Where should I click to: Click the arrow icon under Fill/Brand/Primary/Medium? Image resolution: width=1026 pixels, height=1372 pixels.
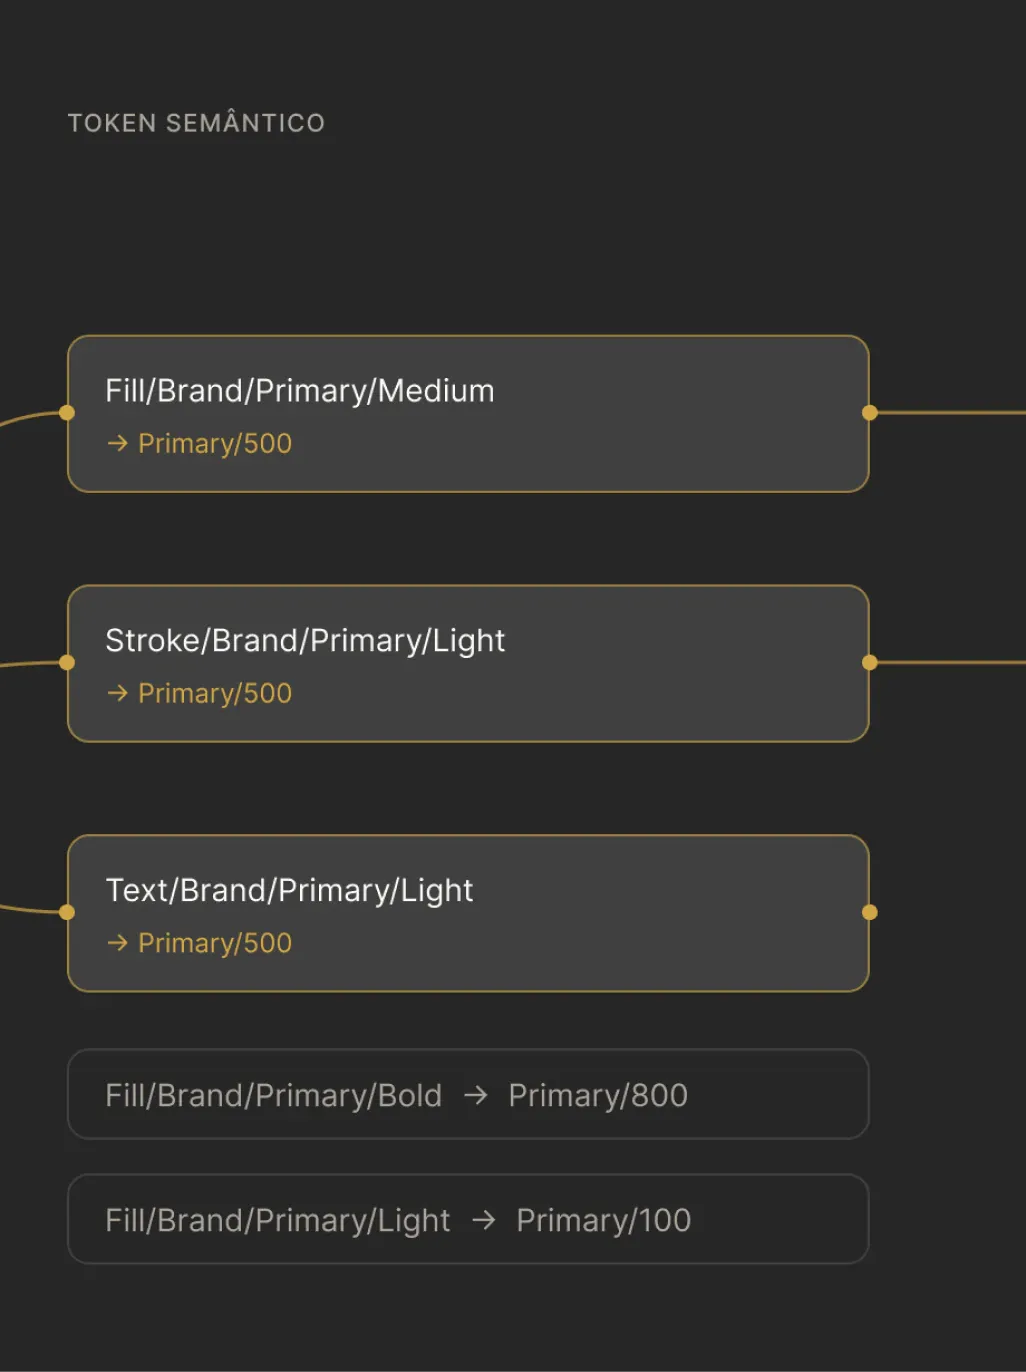117,443
